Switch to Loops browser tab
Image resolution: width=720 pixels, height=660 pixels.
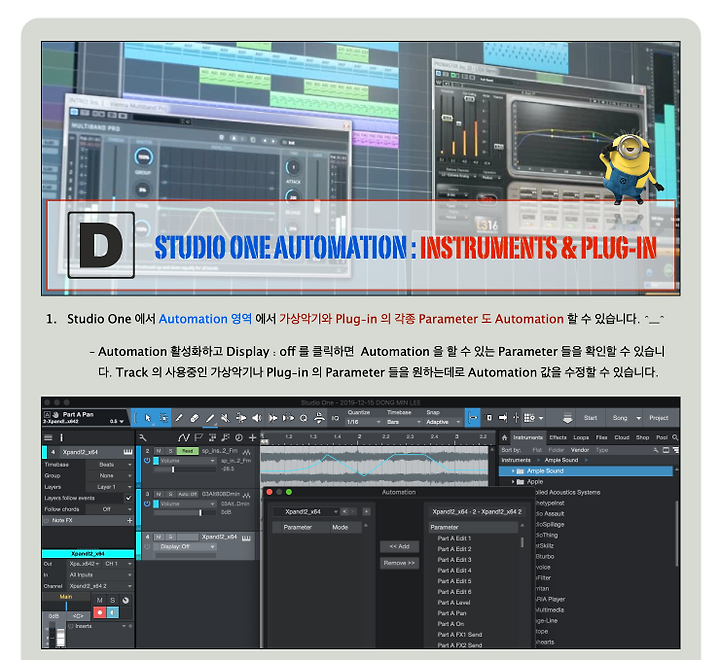tap(581, 438)
